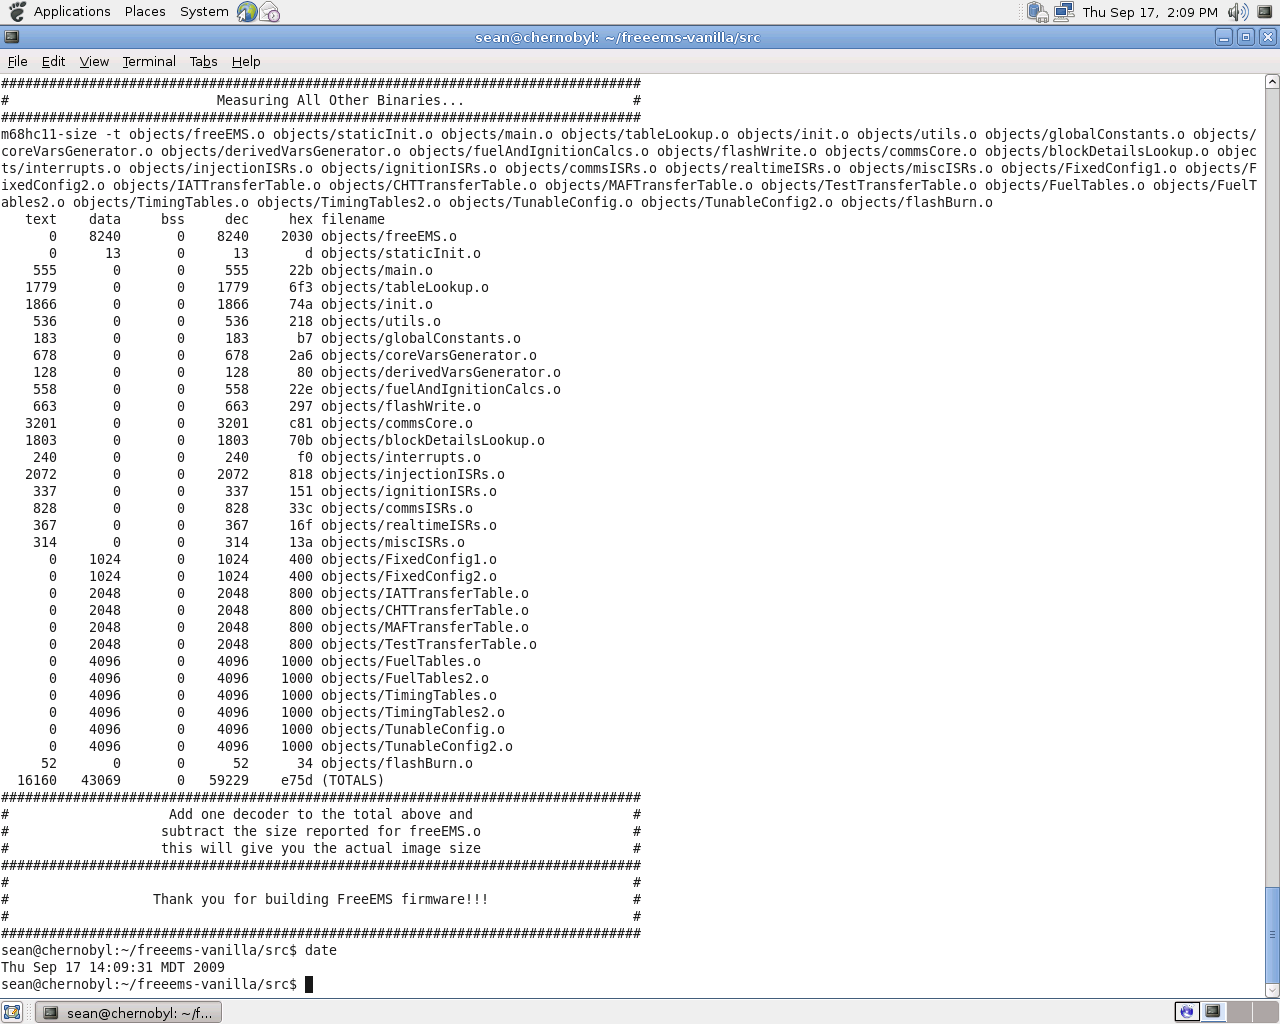Click the Show Desktop icon in bottom panel
Image resolution: width=1280 pixels, height=1024 pixels.
(x=12, y=1012)
